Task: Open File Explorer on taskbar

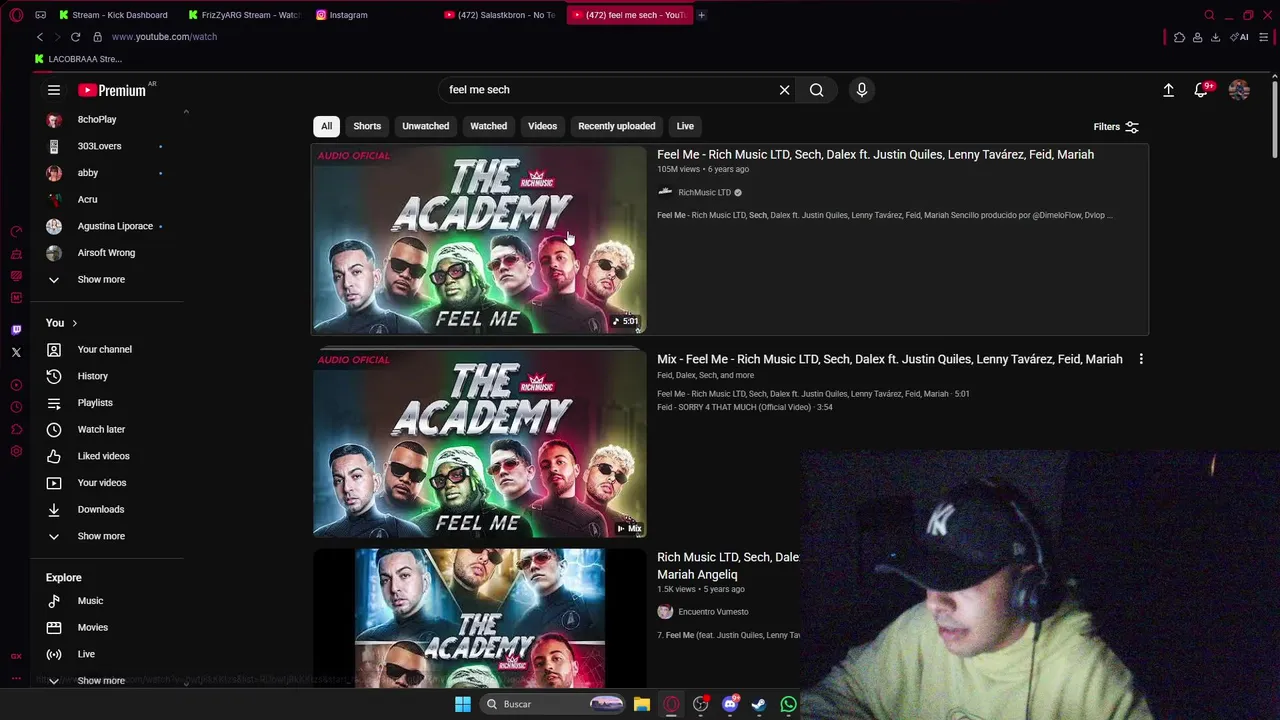Action: click(642, 704)
